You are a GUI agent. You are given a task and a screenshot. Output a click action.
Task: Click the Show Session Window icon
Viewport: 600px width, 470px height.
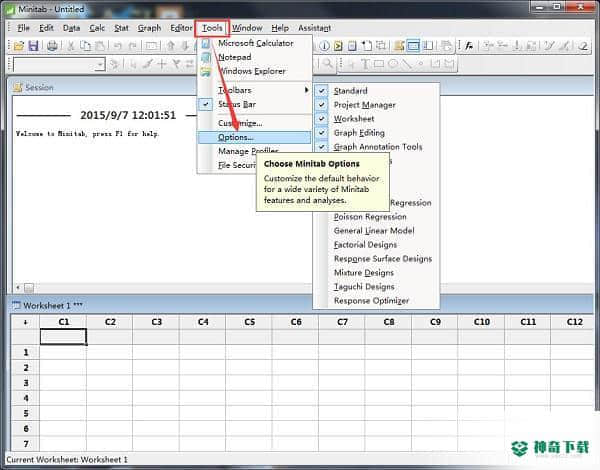(x=399, y=46)
